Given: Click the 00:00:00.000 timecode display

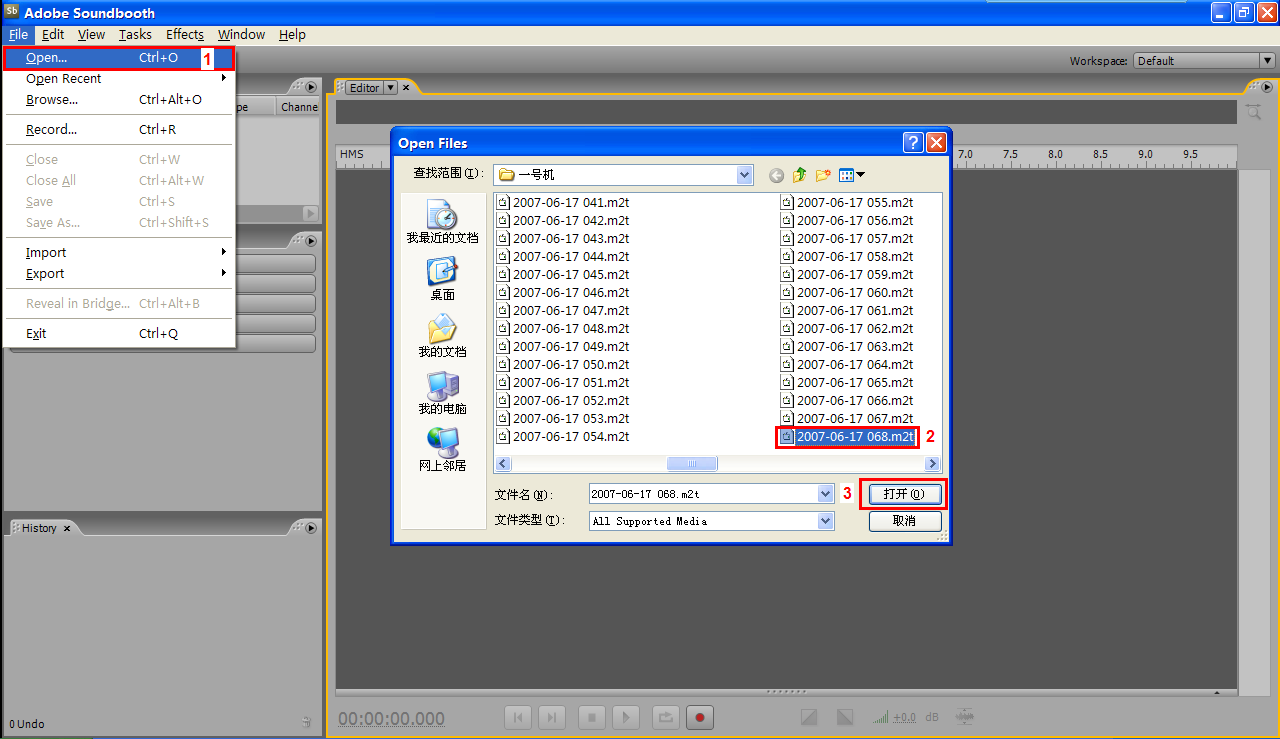Looking at the screenshot, I should 391,719.
